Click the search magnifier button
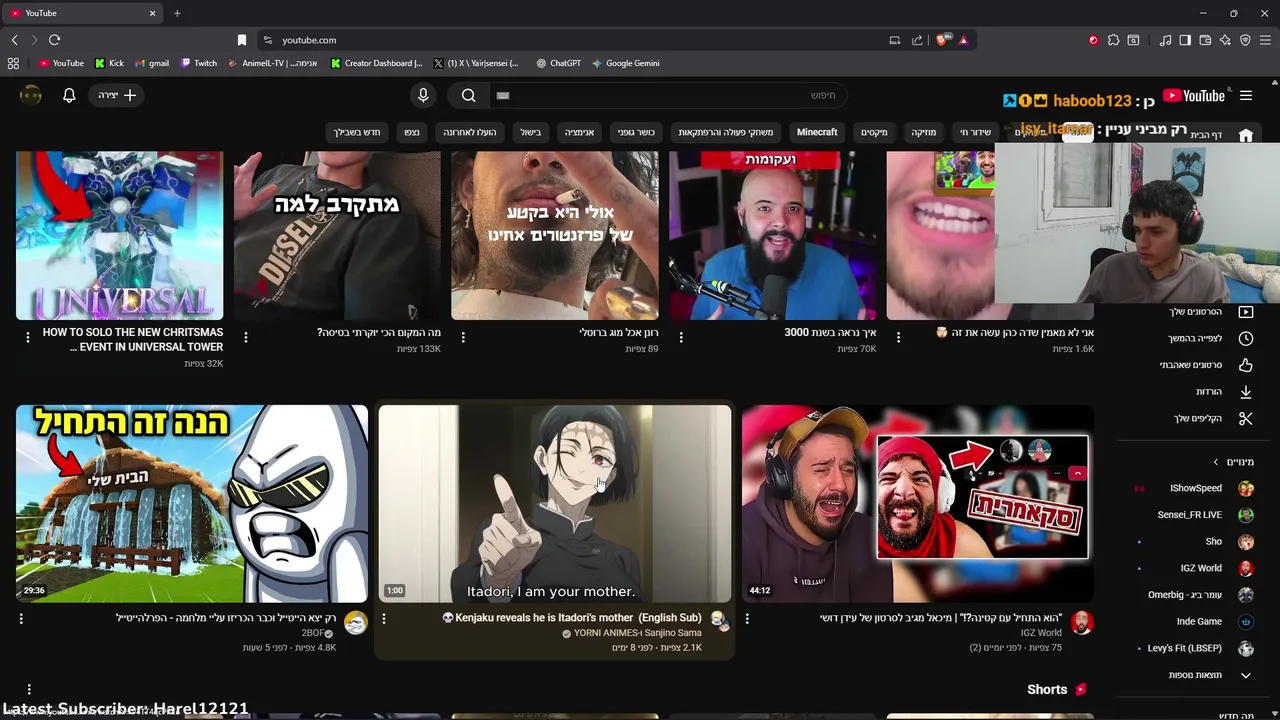Image resolution: width=1280 pixels, height=720 pixels. [x=468, y=95]
